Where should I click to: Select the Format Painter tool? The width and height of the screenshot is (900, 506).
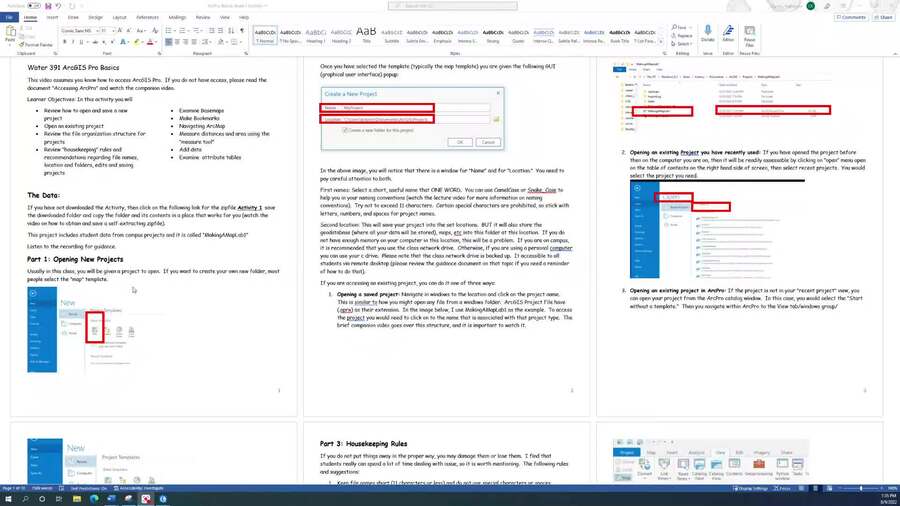(x=36, y=45)
